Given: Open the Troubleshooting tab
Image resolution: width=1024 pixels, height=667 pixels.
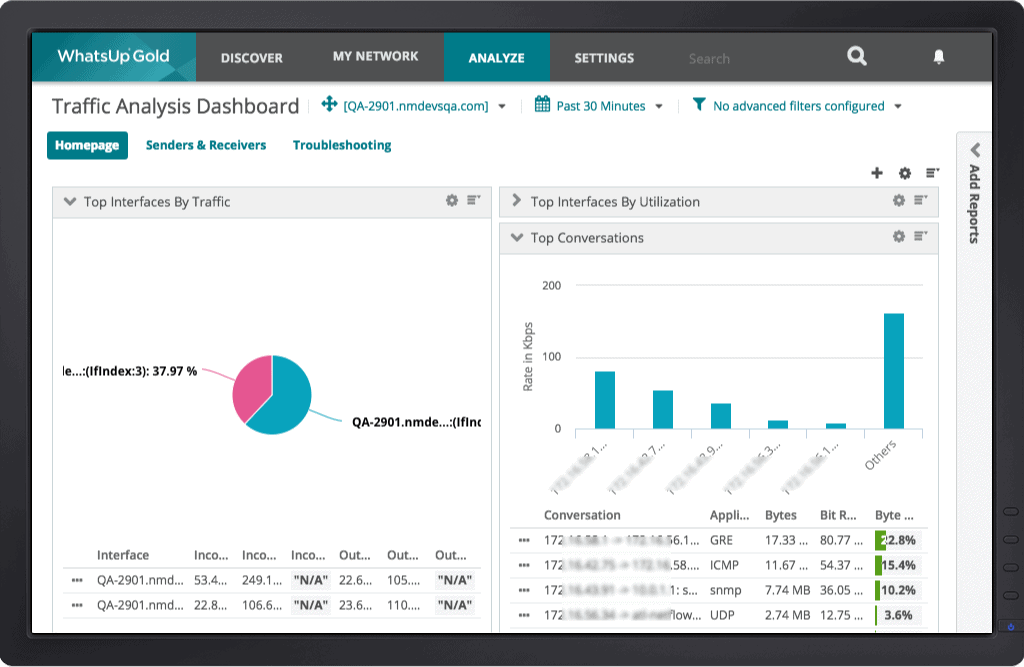Looking at the screenshot, I should 342,145.
